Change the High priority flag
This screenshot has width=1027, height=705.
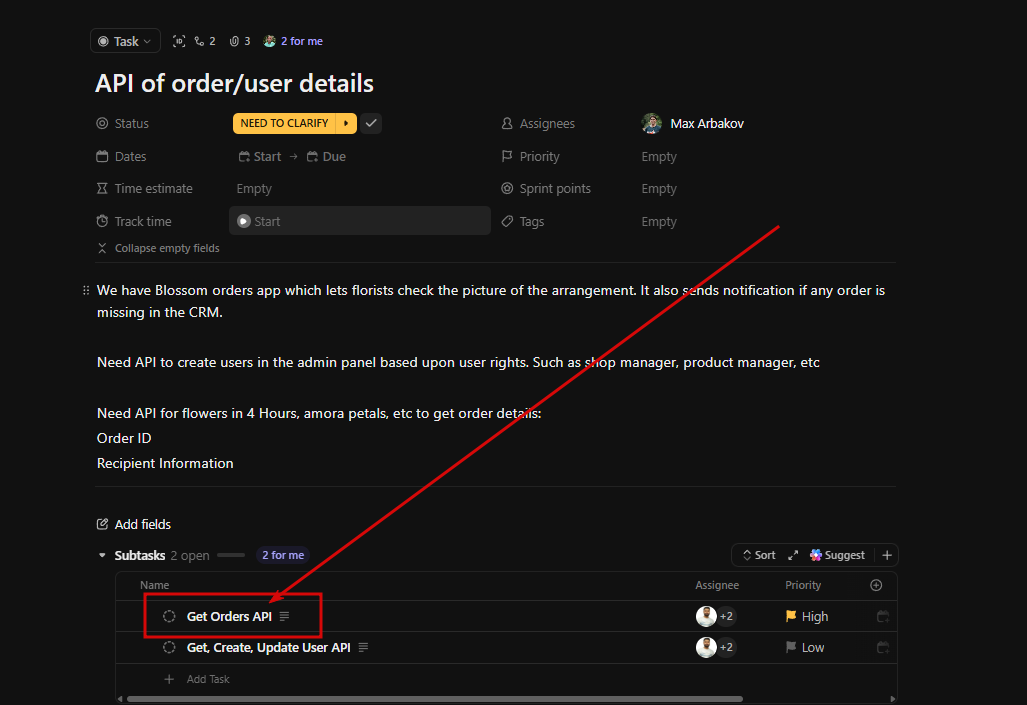(x=807, y=617)
